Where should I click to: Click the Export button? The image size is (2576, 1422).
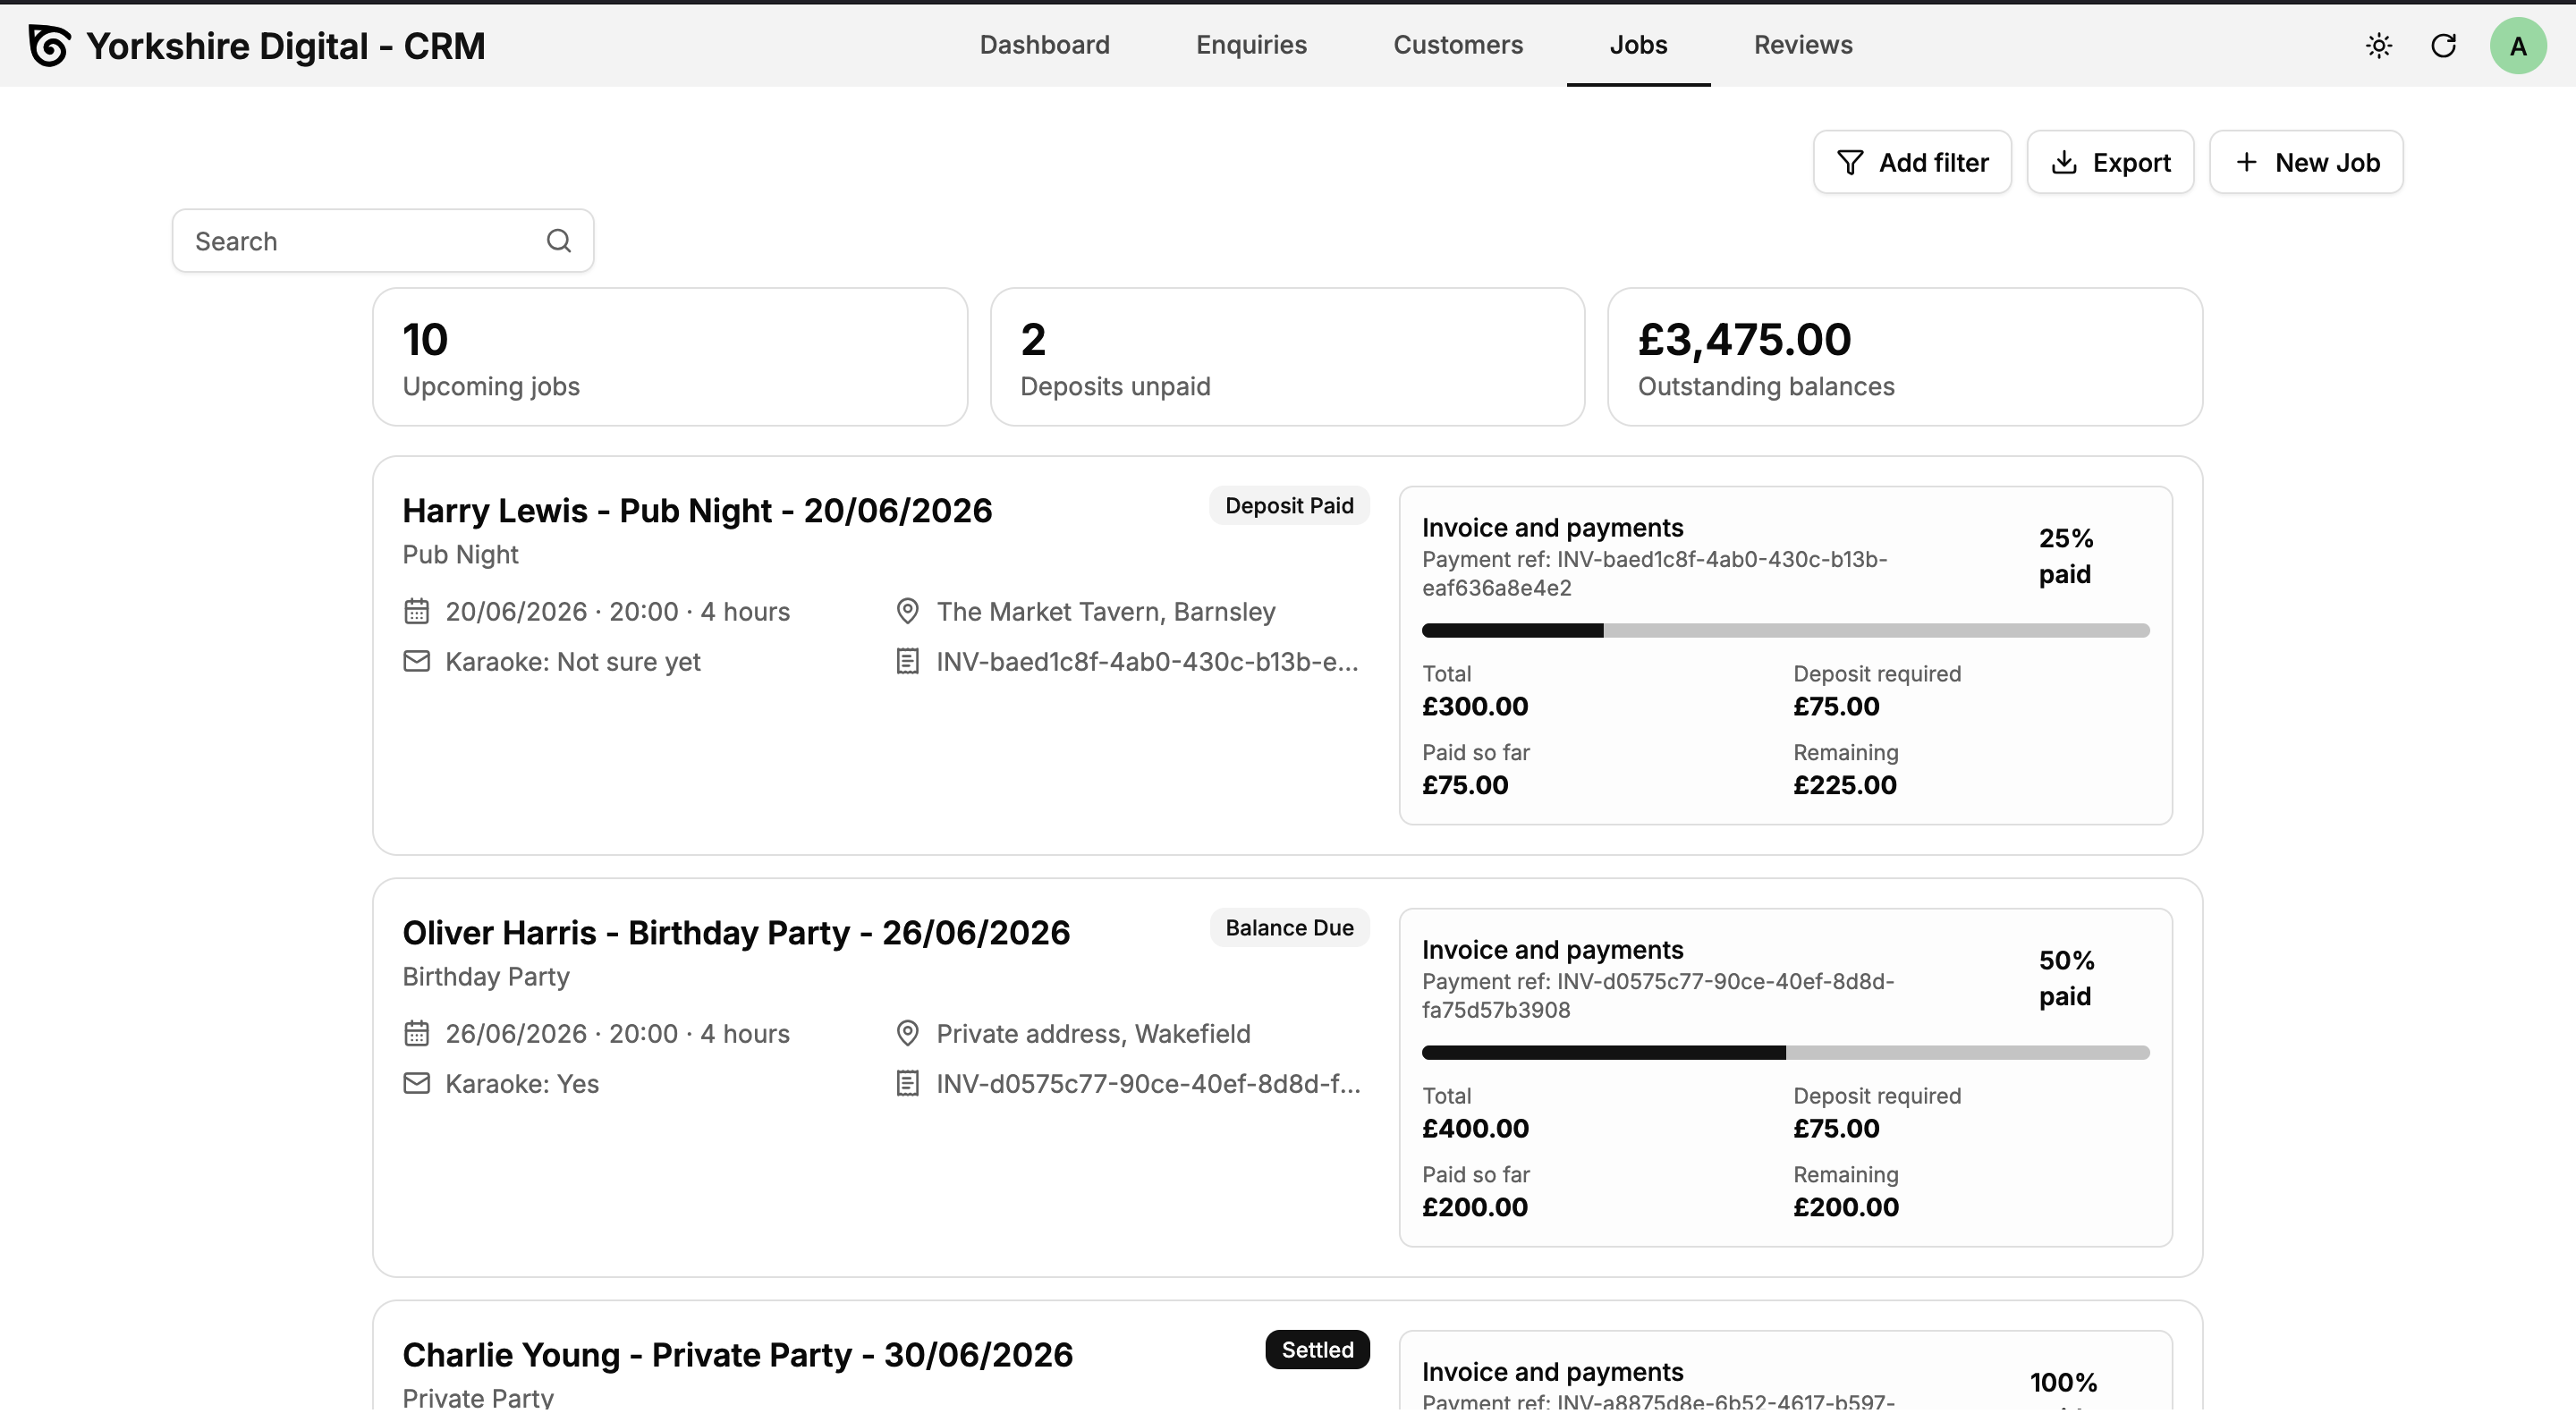pos(2110,162)
